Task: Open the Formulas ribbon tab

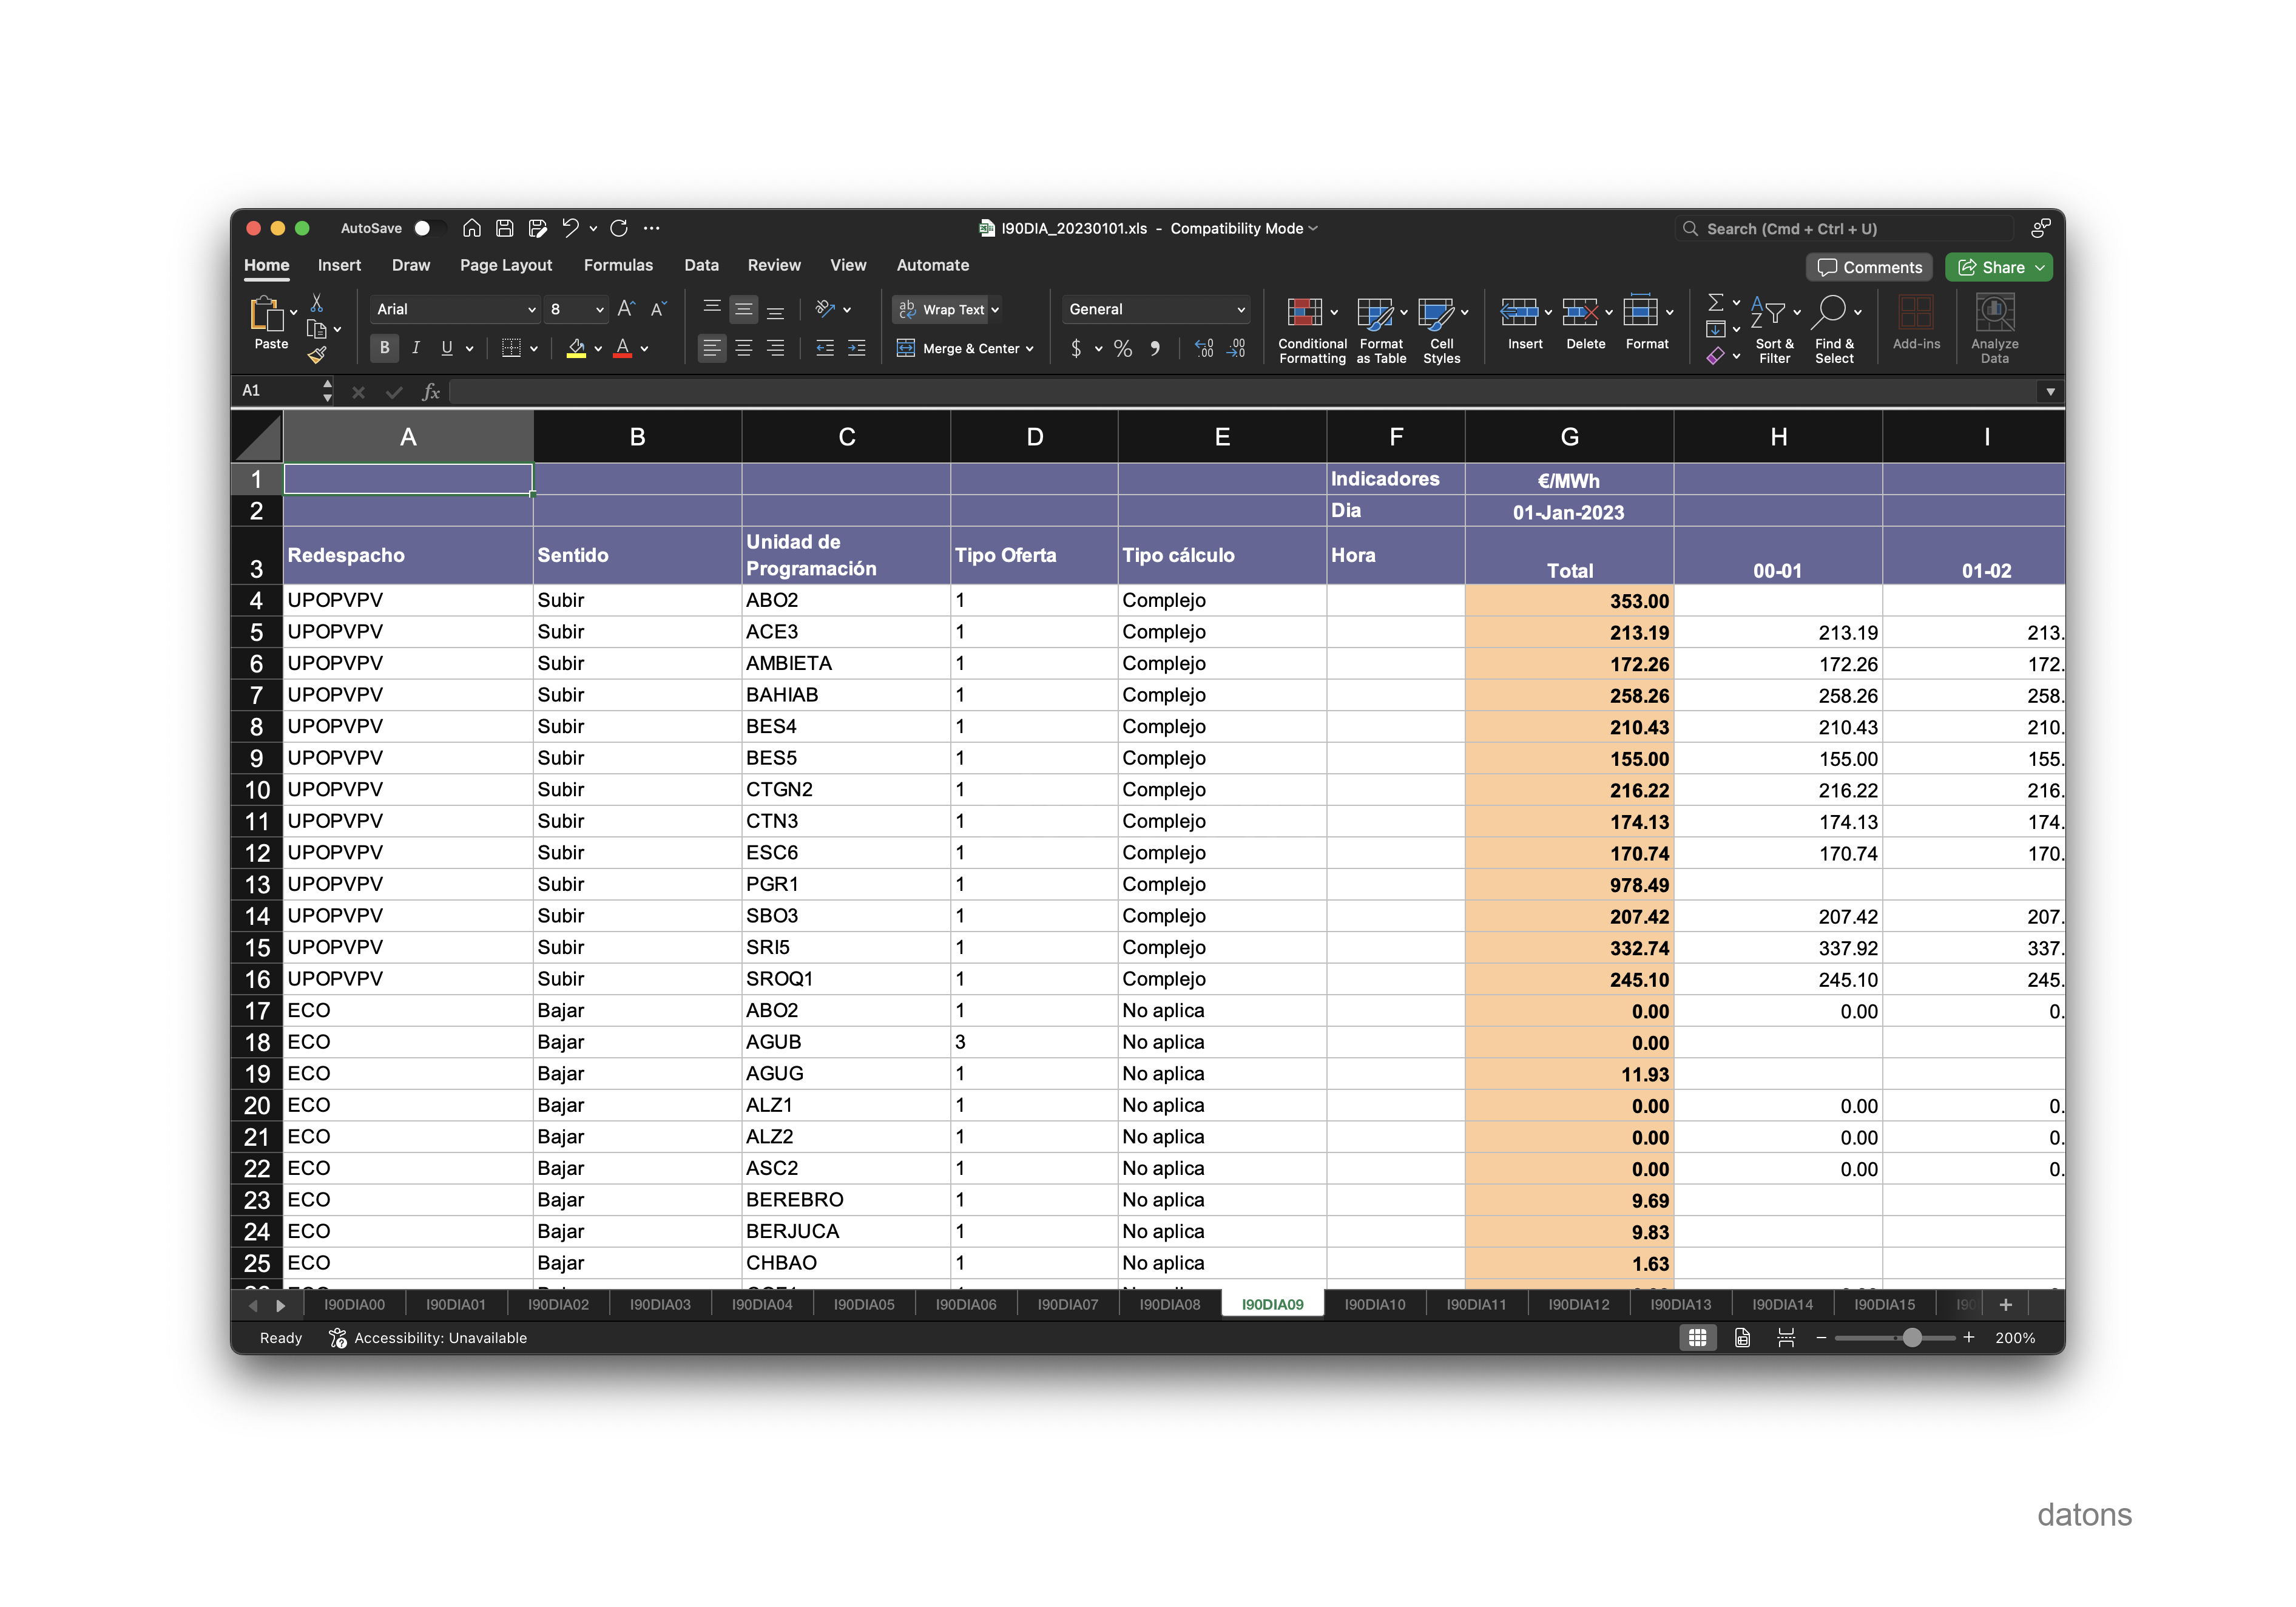Action: [618, 265]
